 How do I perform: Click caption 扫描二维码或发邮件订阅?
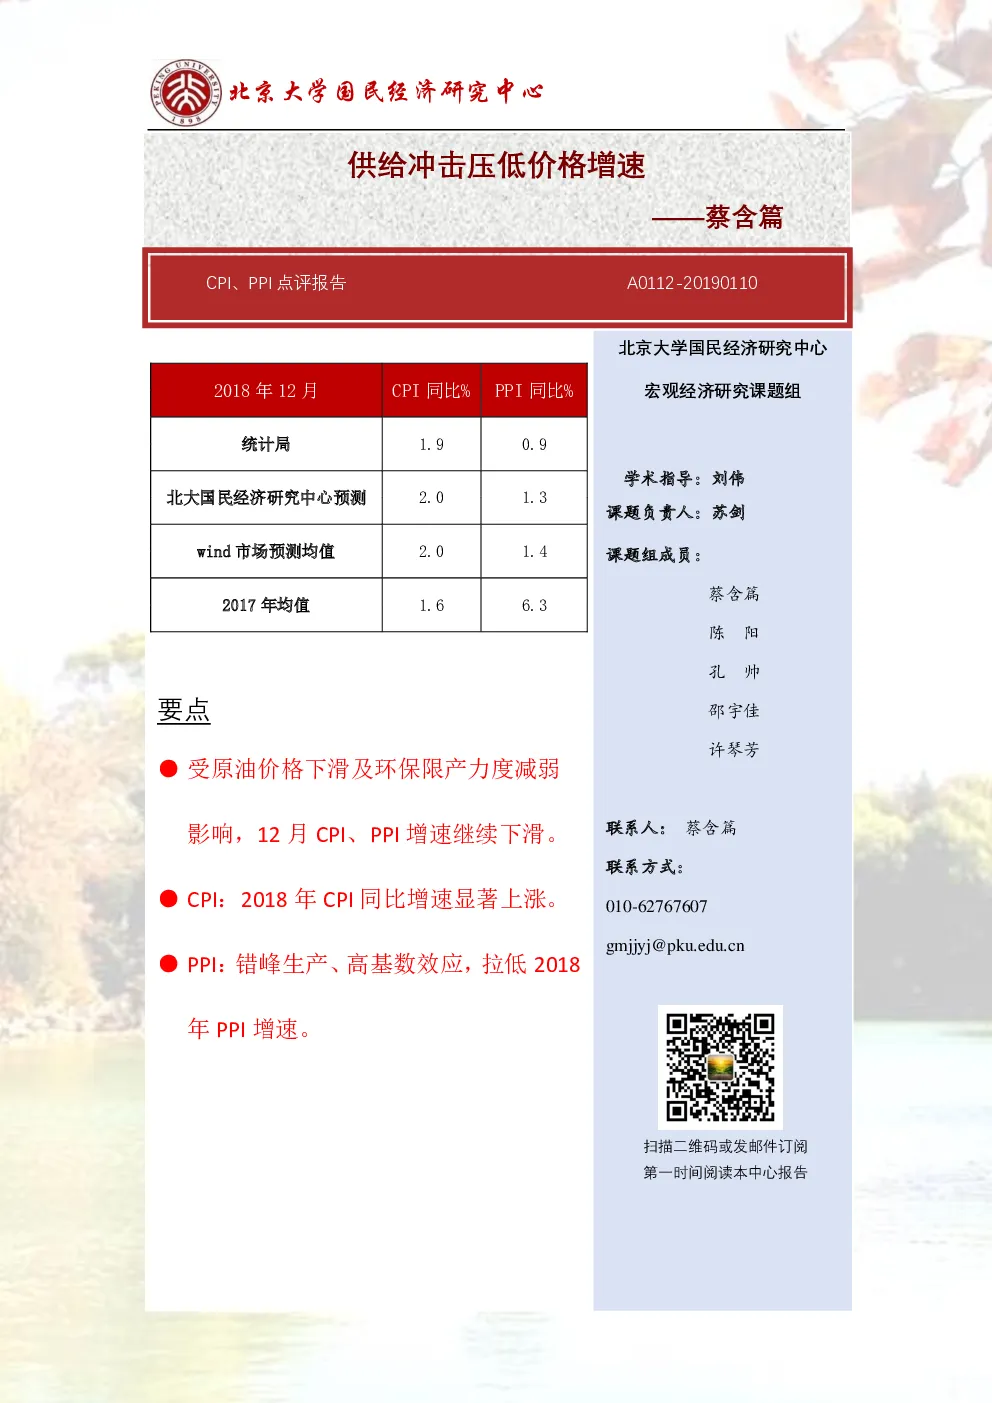(x=725, y=1146)
